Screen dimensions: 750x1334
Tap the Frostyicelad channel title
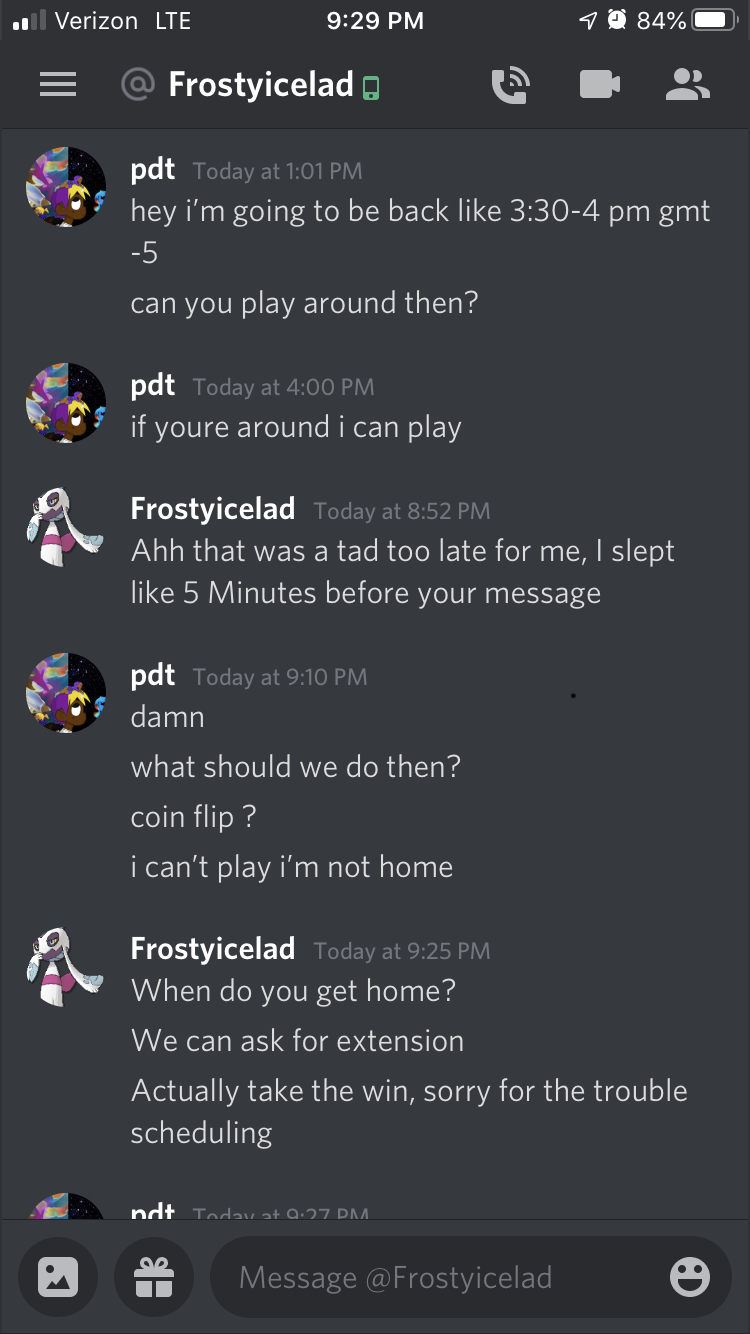pyautogui.click(x=261, y=85)
